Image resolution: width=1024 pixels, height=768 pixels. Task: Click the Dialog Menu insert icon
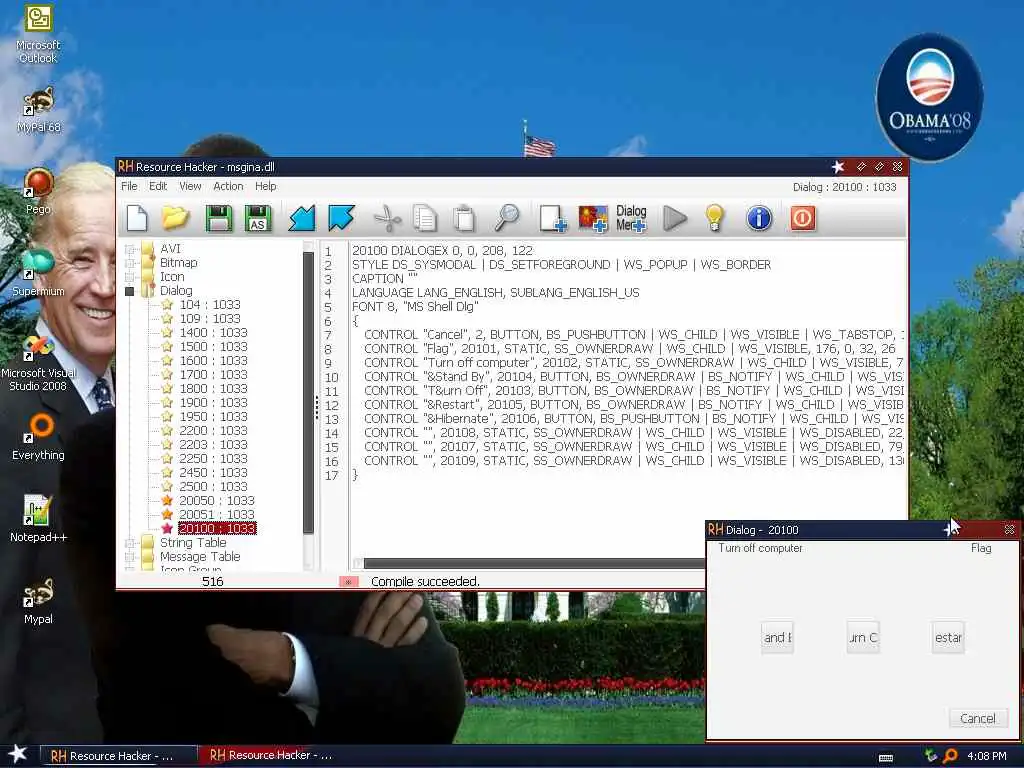[631, 218]
